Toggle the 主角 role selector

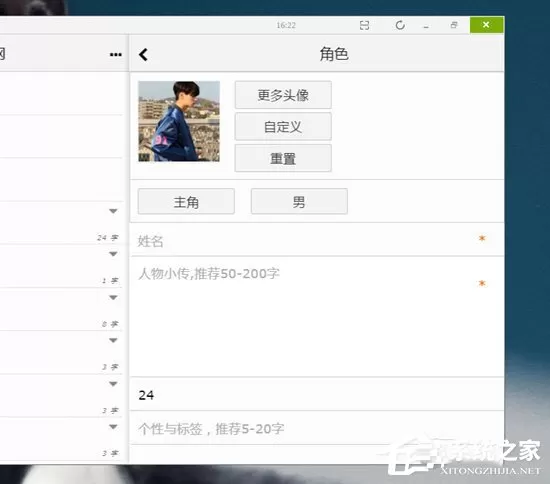[x=186, y=202]
